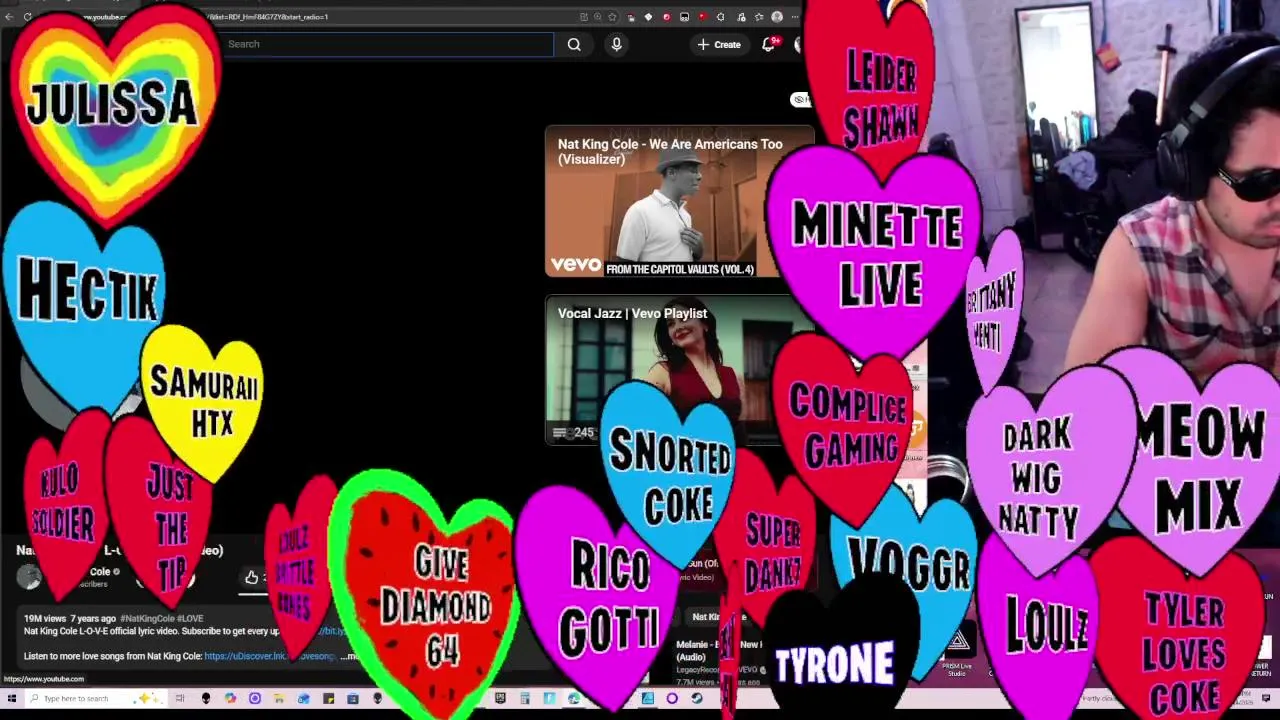
Task: Focus the YouTube Search input field
Action: tap(386, 44)
